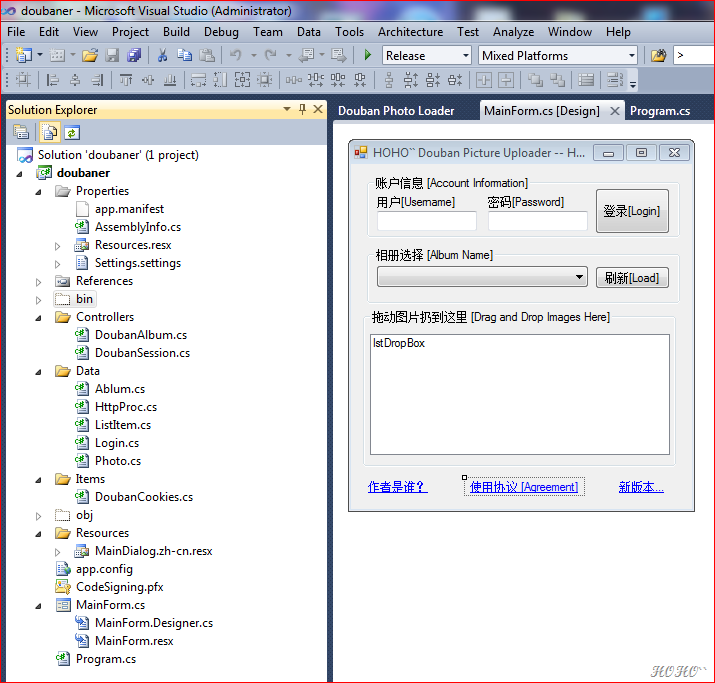The height and width of the screenshot is (683, 715).
Task: Open the Mixed Platforms dropdown
Action: tap(632, 56)
